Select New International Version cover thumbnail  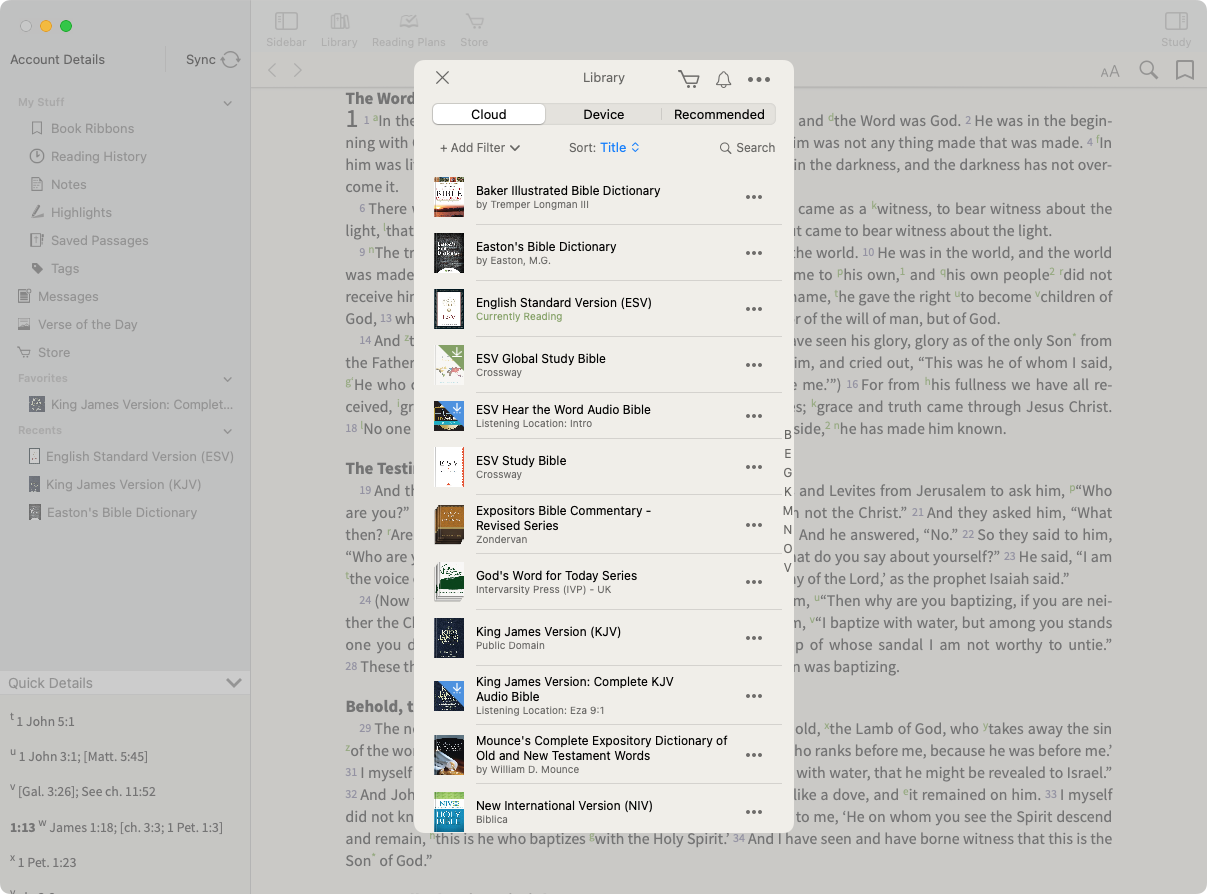pyautogui.click(x=449, y=812)
